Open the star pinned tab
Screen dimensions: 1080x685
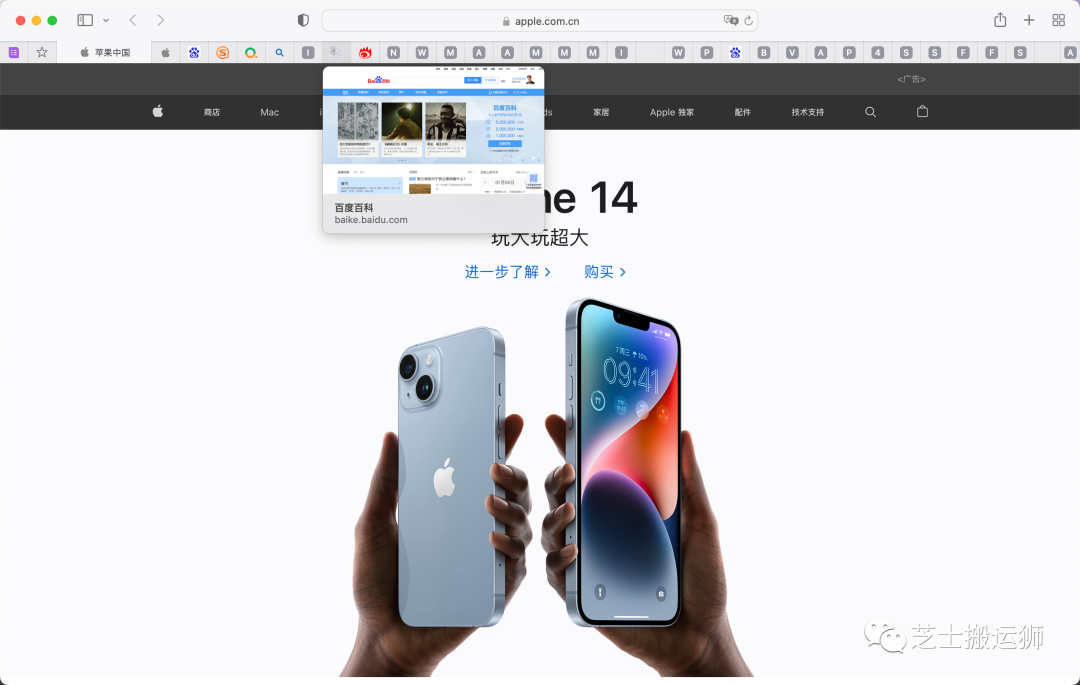pyautogui.click(x=42, y=52)
